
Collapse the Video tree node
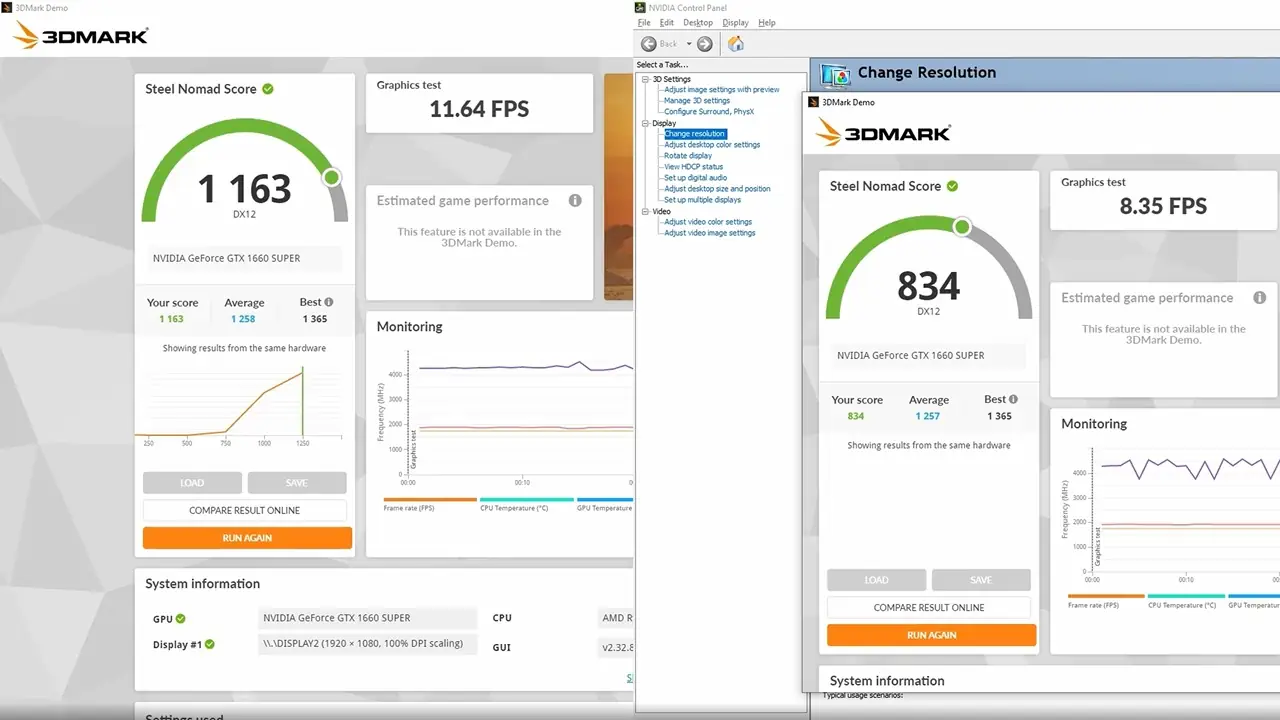(645, 211)
